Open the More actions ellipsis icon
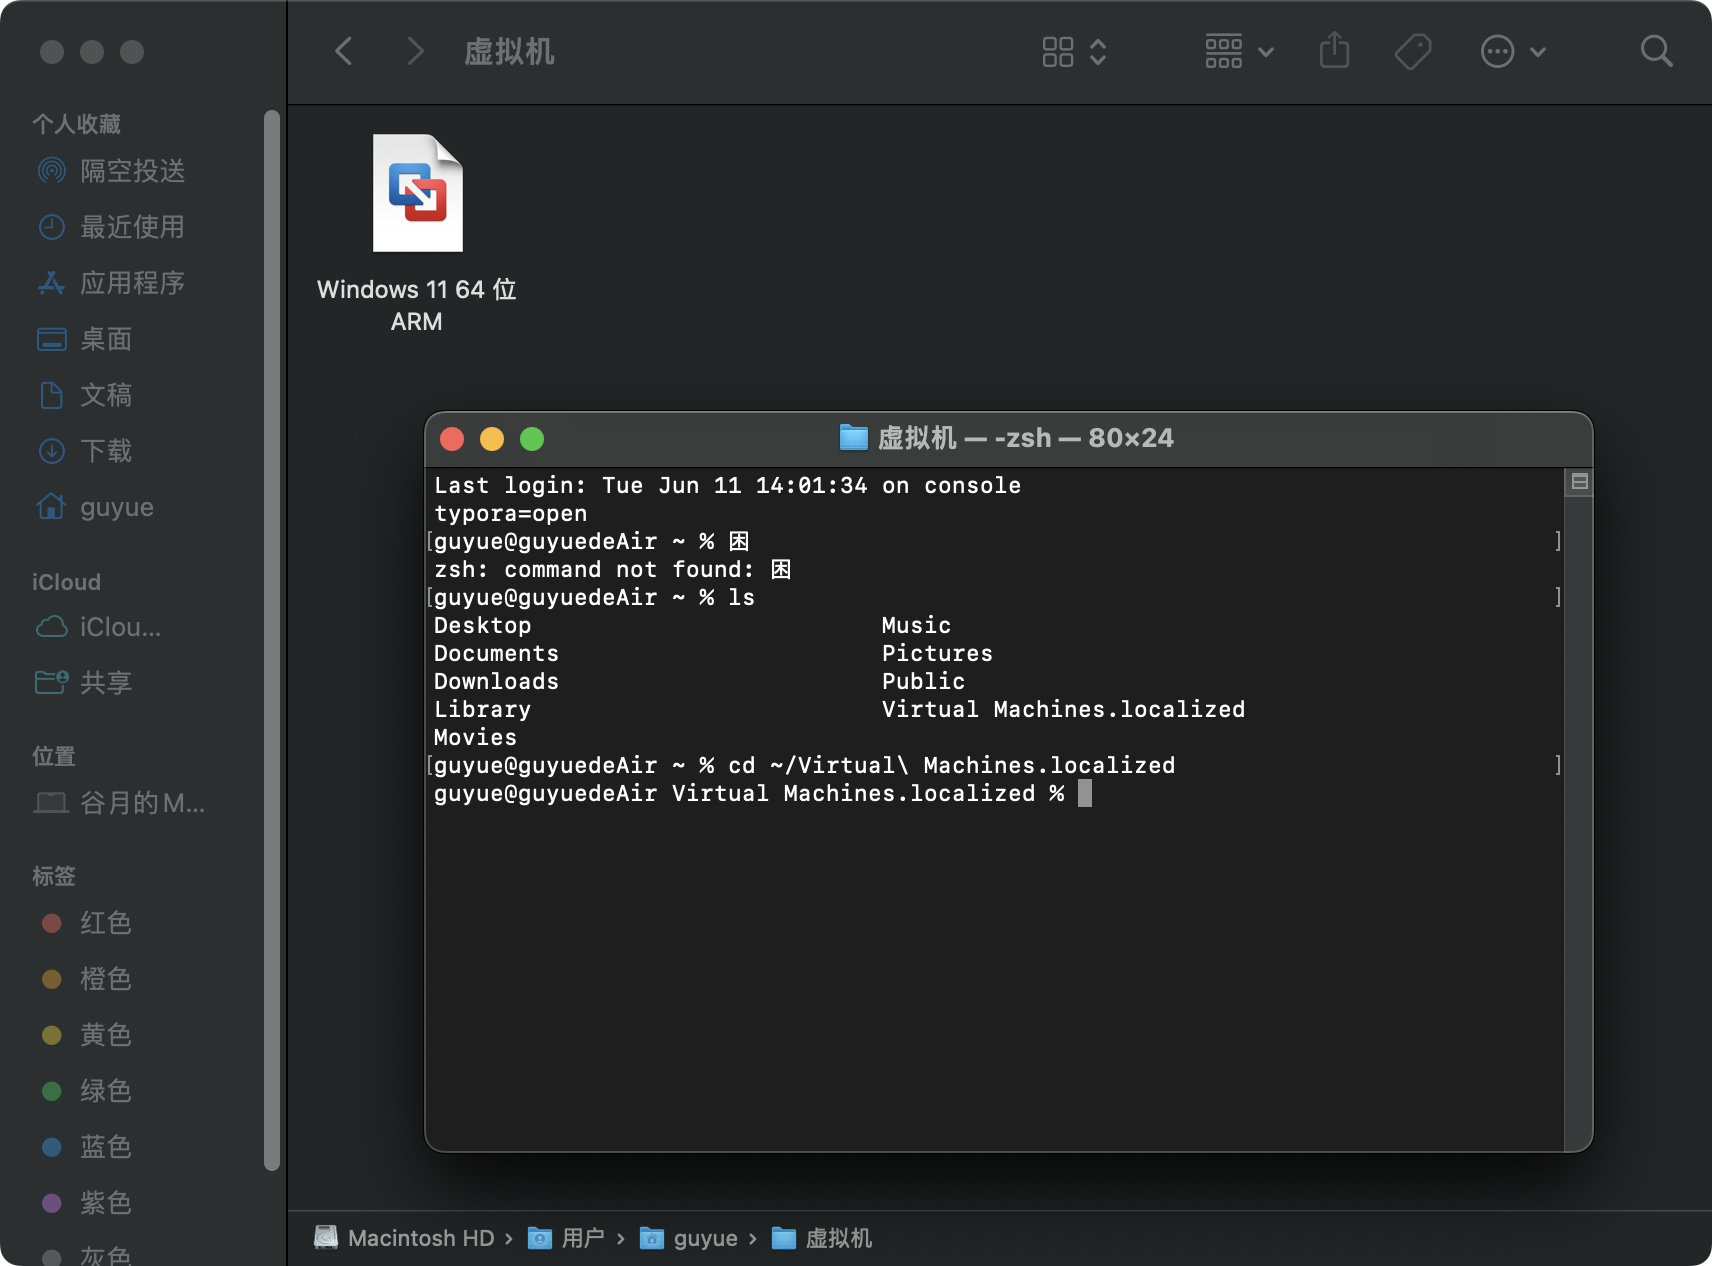Image resolution: width=1712 pixels, height=1266 pixels. (1497, 51)
